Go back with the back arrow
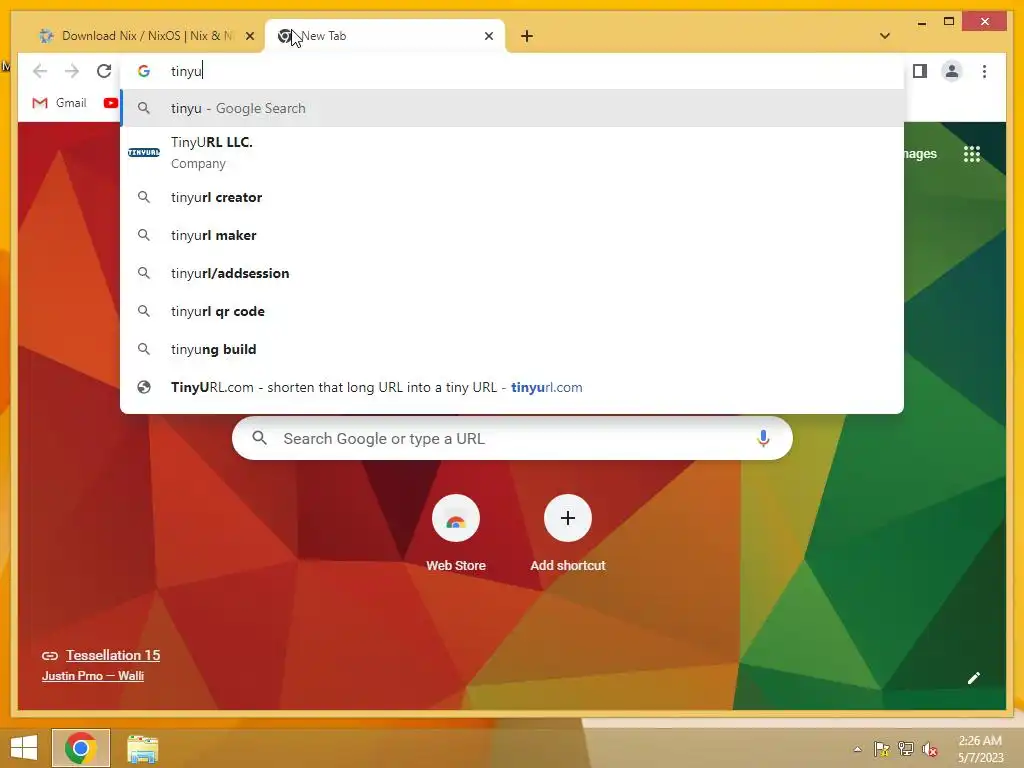This screenshot has width=1024, height=768. [40, 71]
